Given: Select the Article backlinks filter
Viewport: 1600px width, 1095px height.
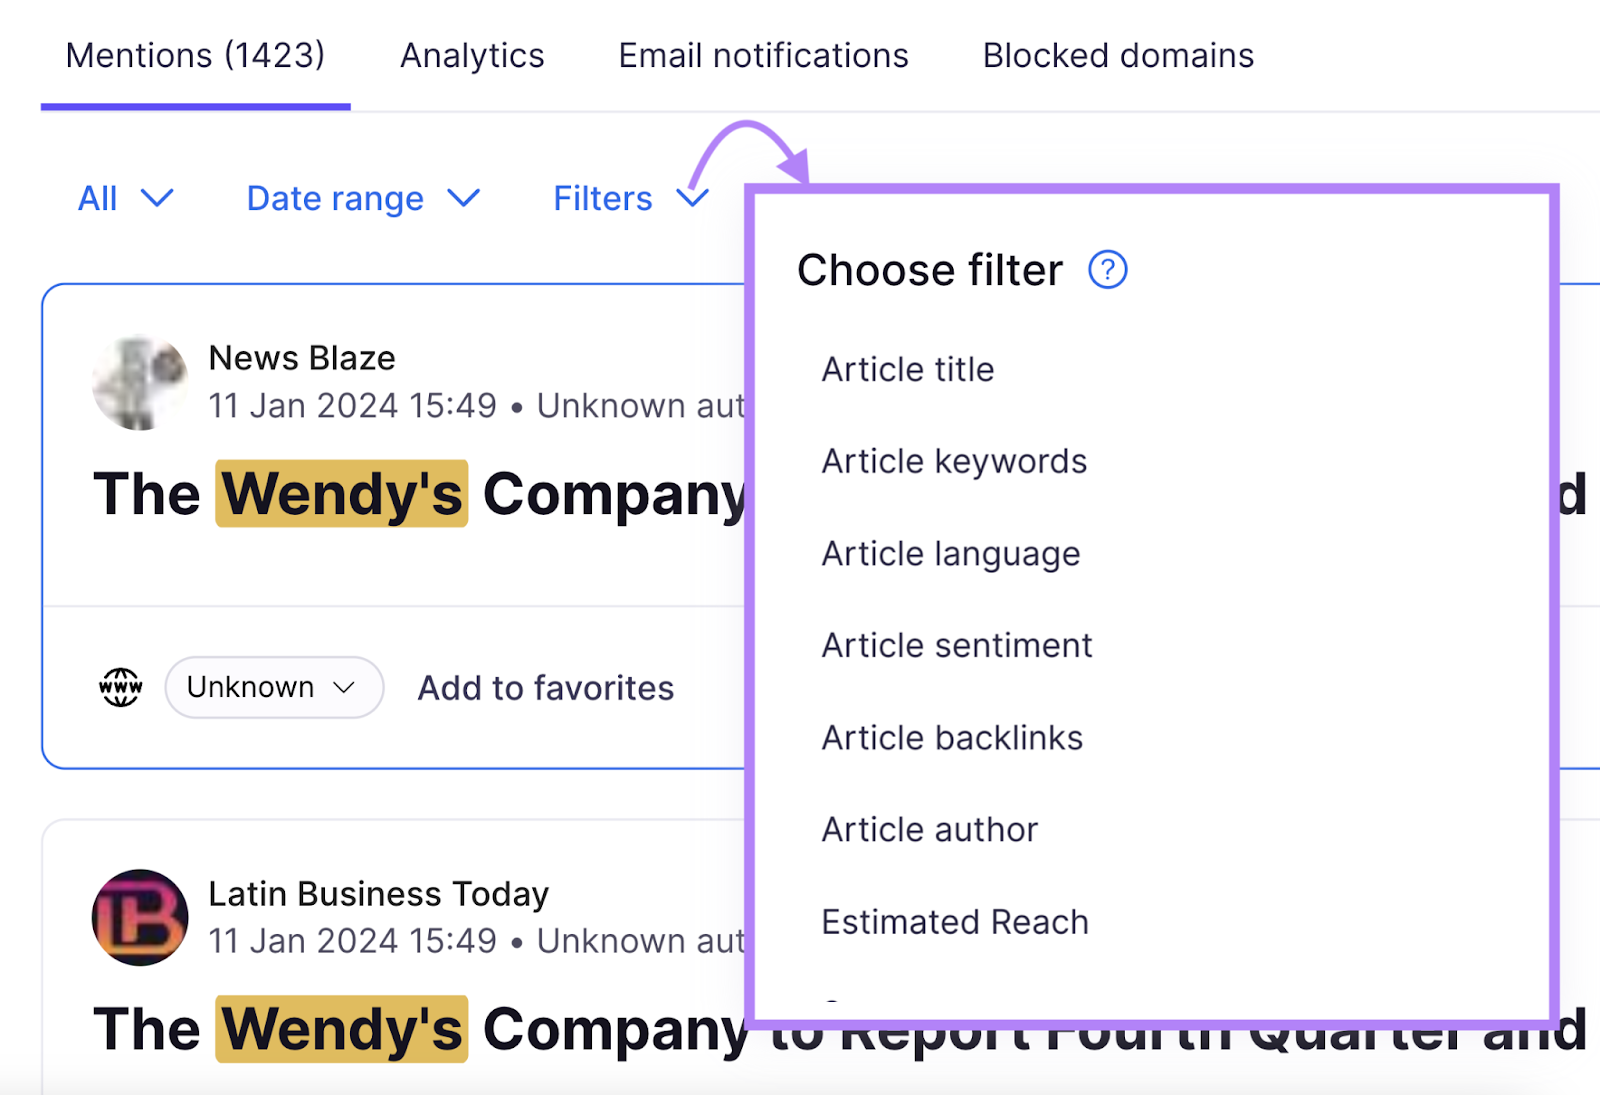Looking at the screenshot, I should (951, 737).
